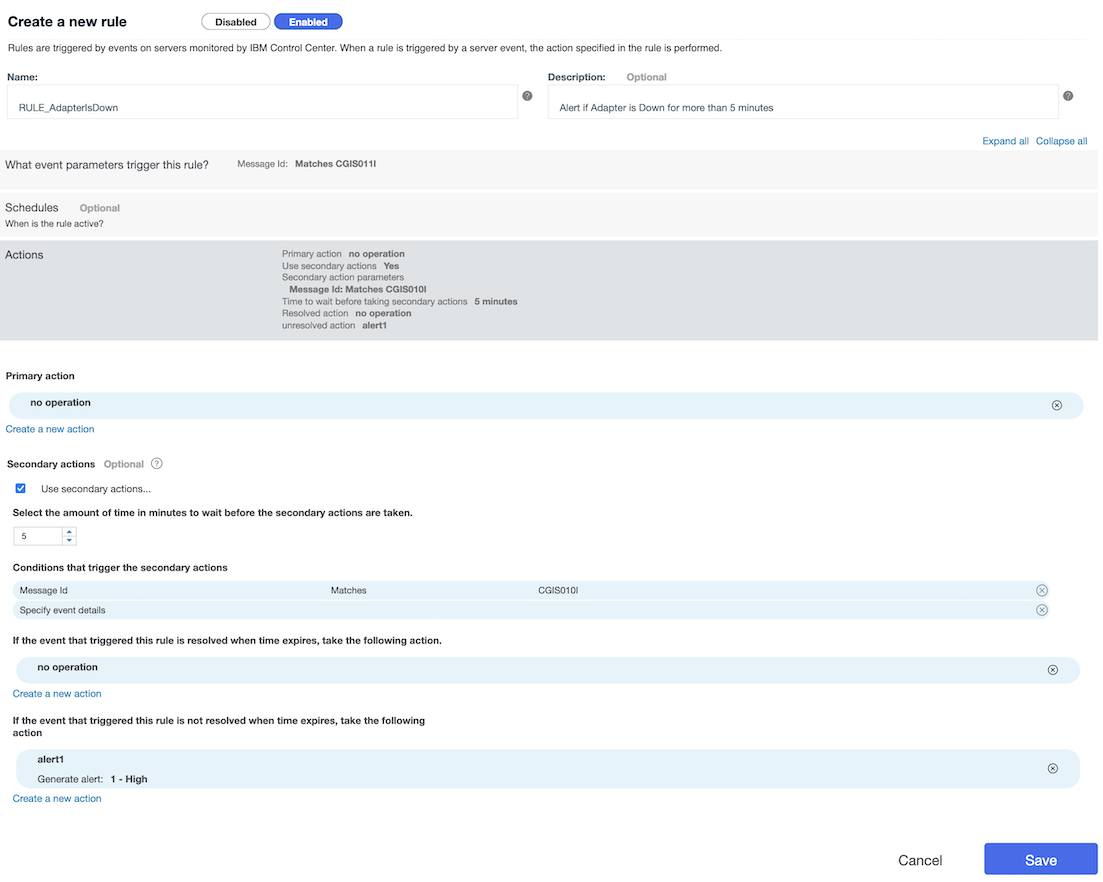Open Secondary actions help question mark
The width and height of the screenshot is (1103, 882).
pyautogui.click(x=156, y=464)
